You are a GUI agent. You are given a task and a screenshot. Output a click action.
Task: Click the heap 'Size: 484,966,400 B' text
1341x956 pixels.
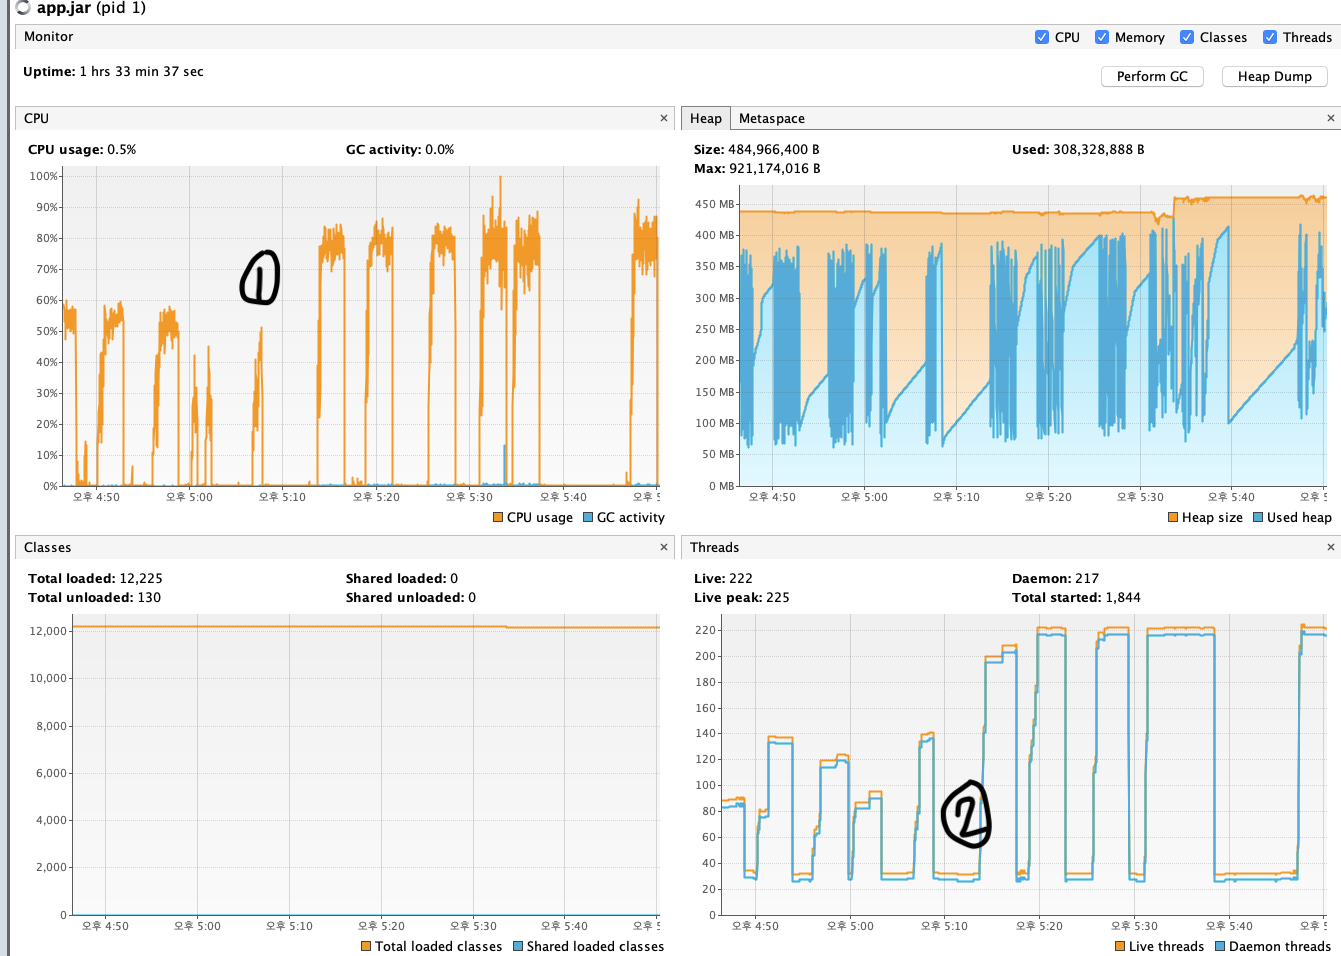point(757,150)
